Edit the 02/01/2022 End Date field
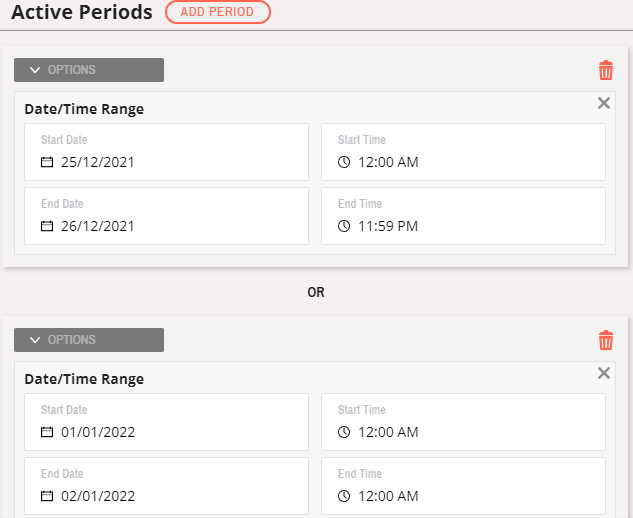The height and width of the screenshot is (518, 633). 166,486
